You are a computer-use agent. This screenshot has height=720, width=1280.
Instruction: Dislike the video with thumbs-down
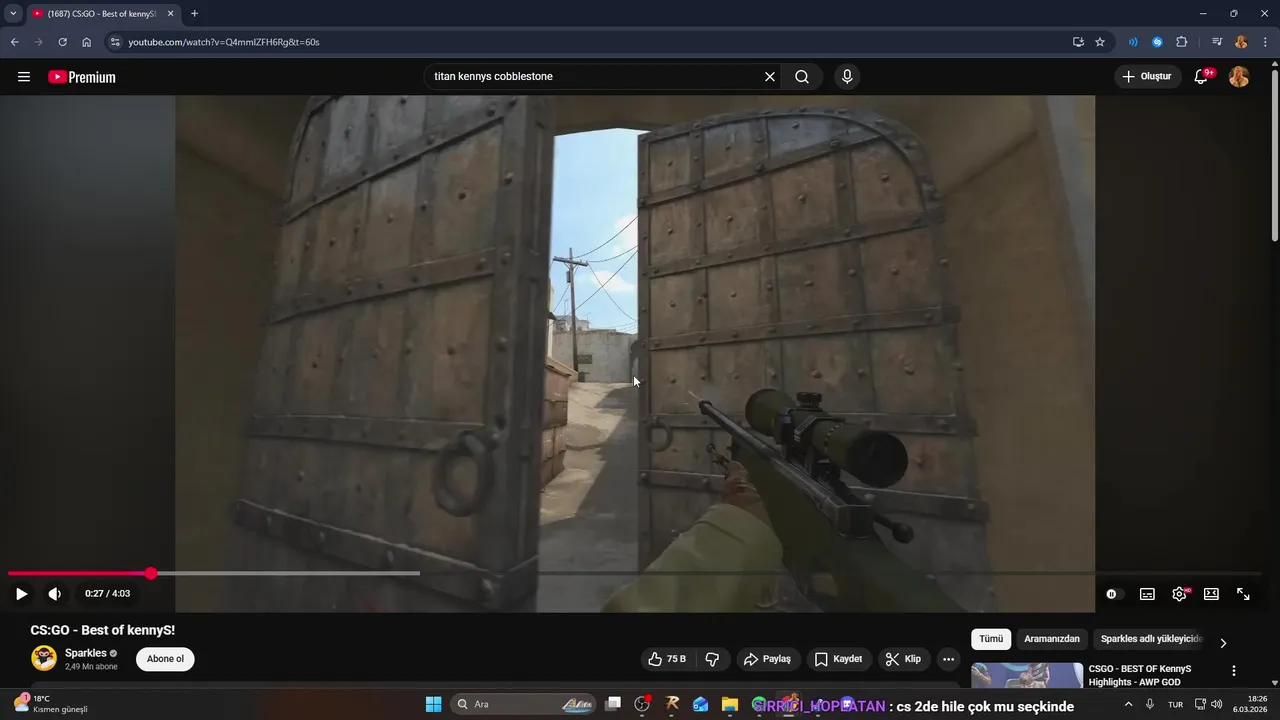pyautogui.click(x=712, y=659)
